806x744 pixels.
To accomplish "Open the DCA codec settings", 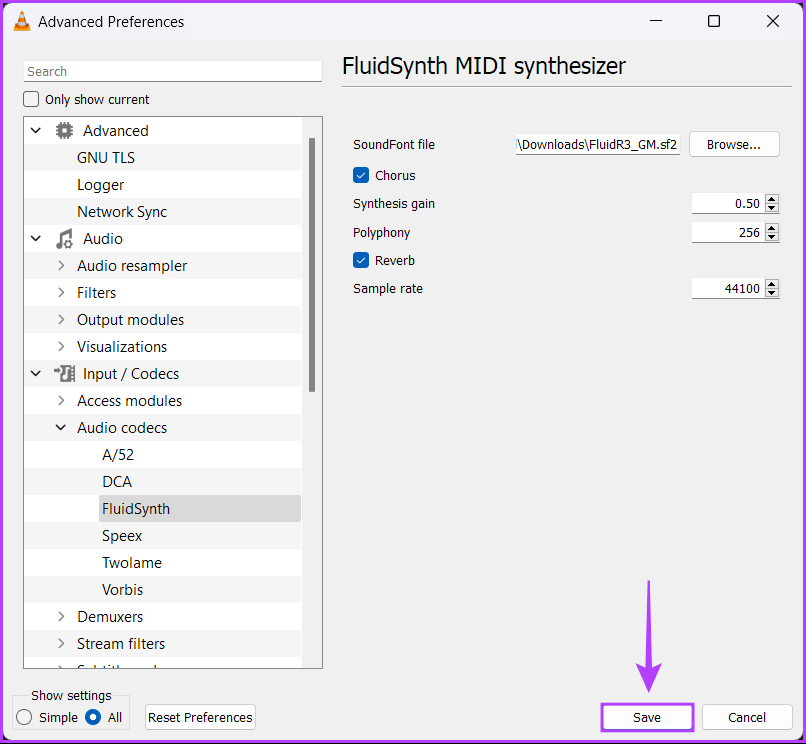I will [117, 482].
